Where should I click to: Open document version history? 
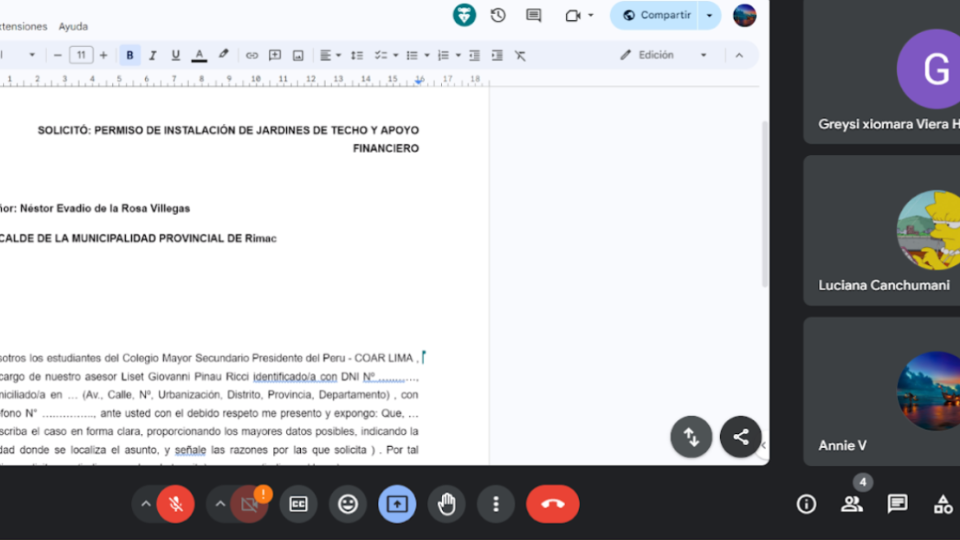[498, 15]
